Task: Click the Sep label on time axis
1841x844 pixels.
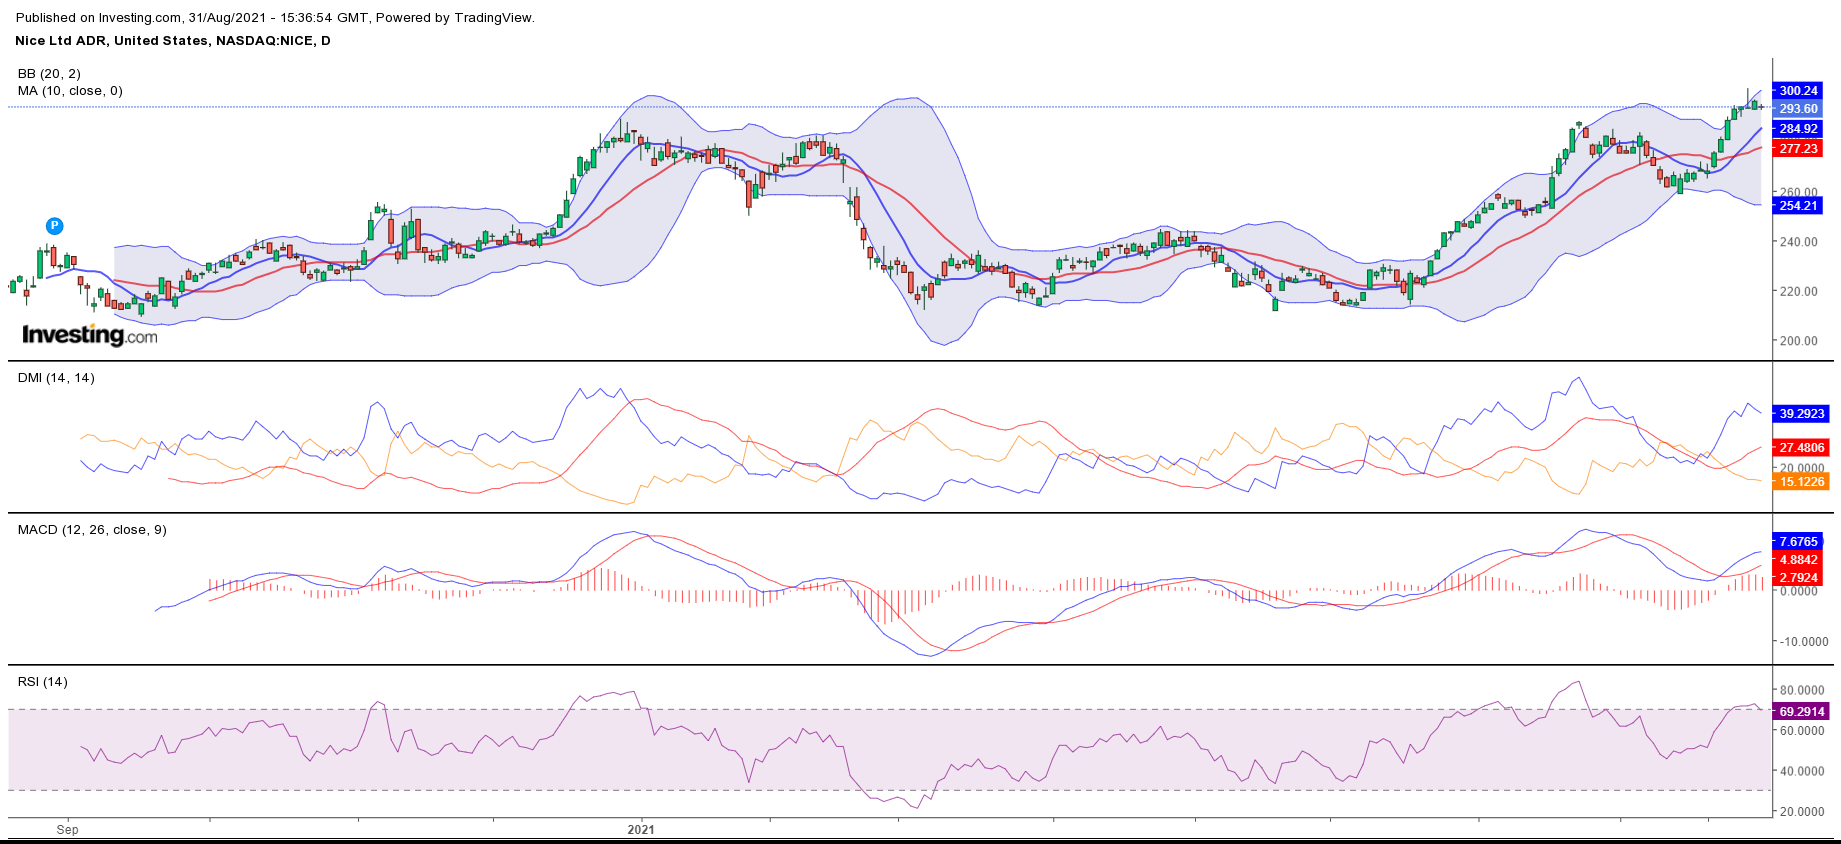Action: 67,830
